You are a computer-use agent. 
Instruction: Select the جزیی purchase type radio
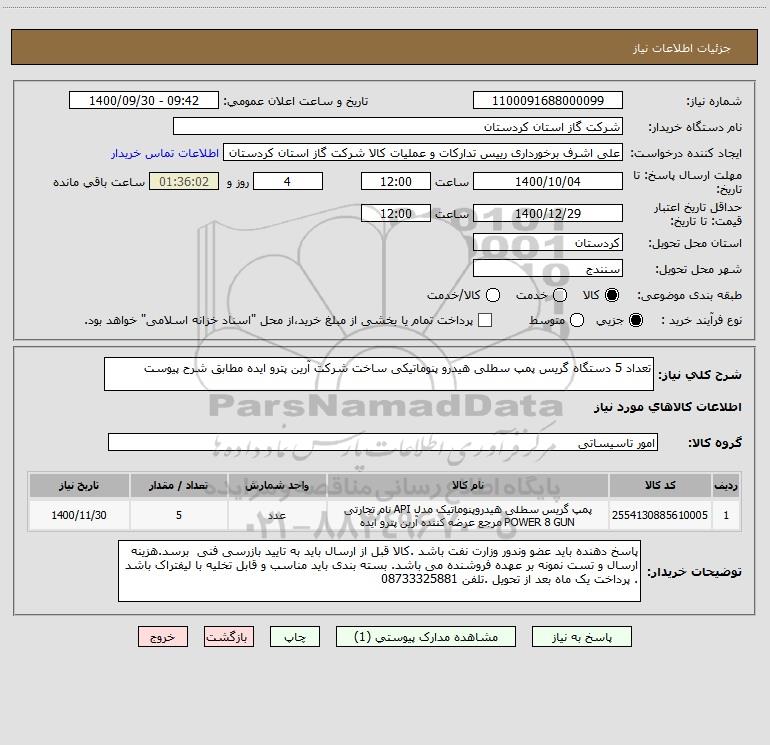click(635, 320)
